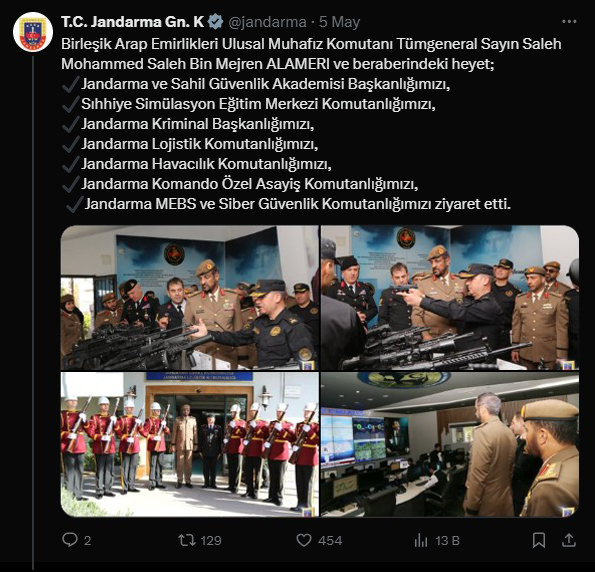Image resolution: width=595 pixels, height=572 pixels.
Task: Open top-right photo of officer aiming pistol
Action: click(x=450, y=298)
